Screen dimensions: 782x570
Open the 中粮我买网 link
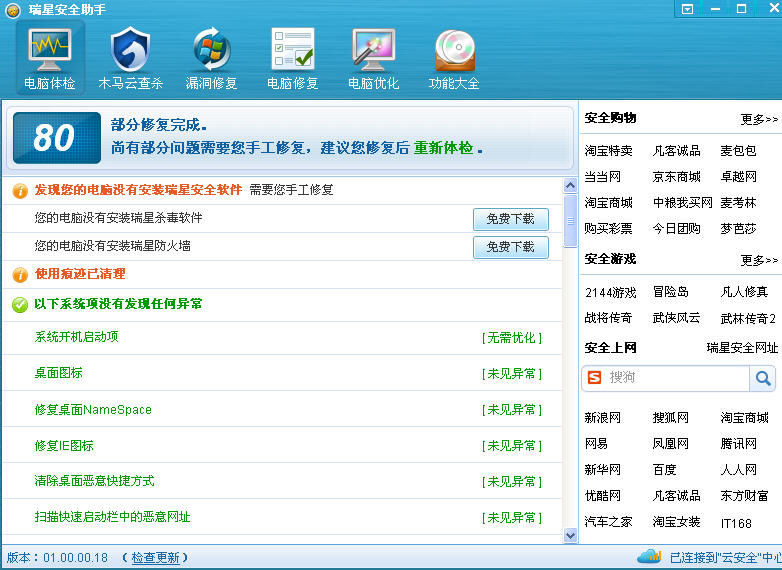682,203
